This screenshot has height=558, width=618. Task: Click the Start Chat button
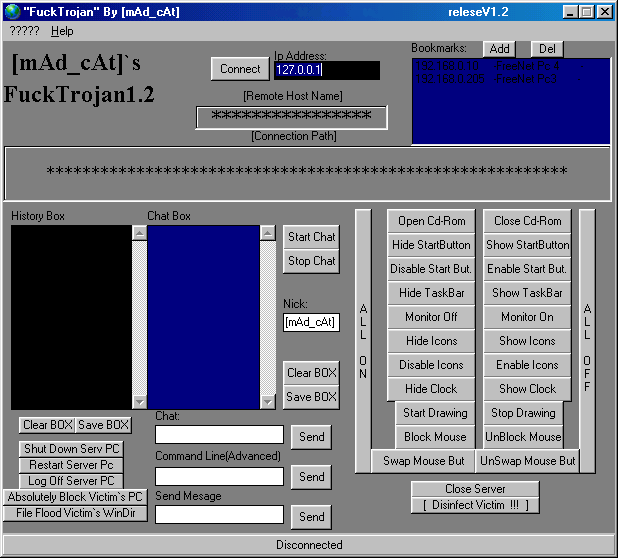click(311, 237)
